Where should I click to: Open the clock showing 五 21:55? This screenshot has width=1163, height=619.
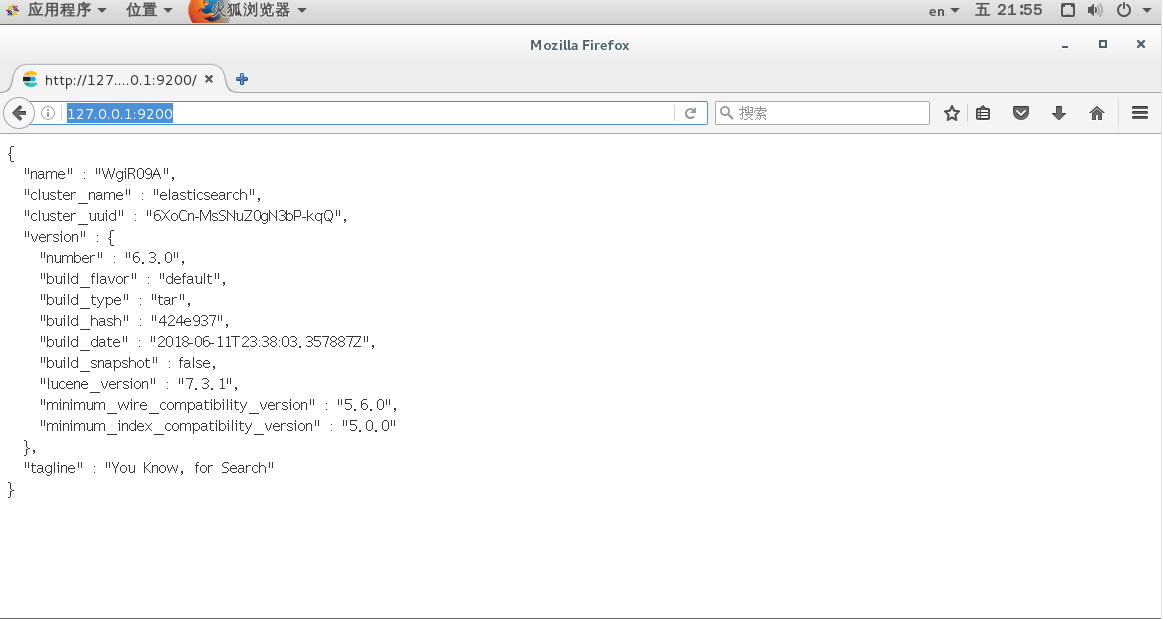pos(1008,10)
